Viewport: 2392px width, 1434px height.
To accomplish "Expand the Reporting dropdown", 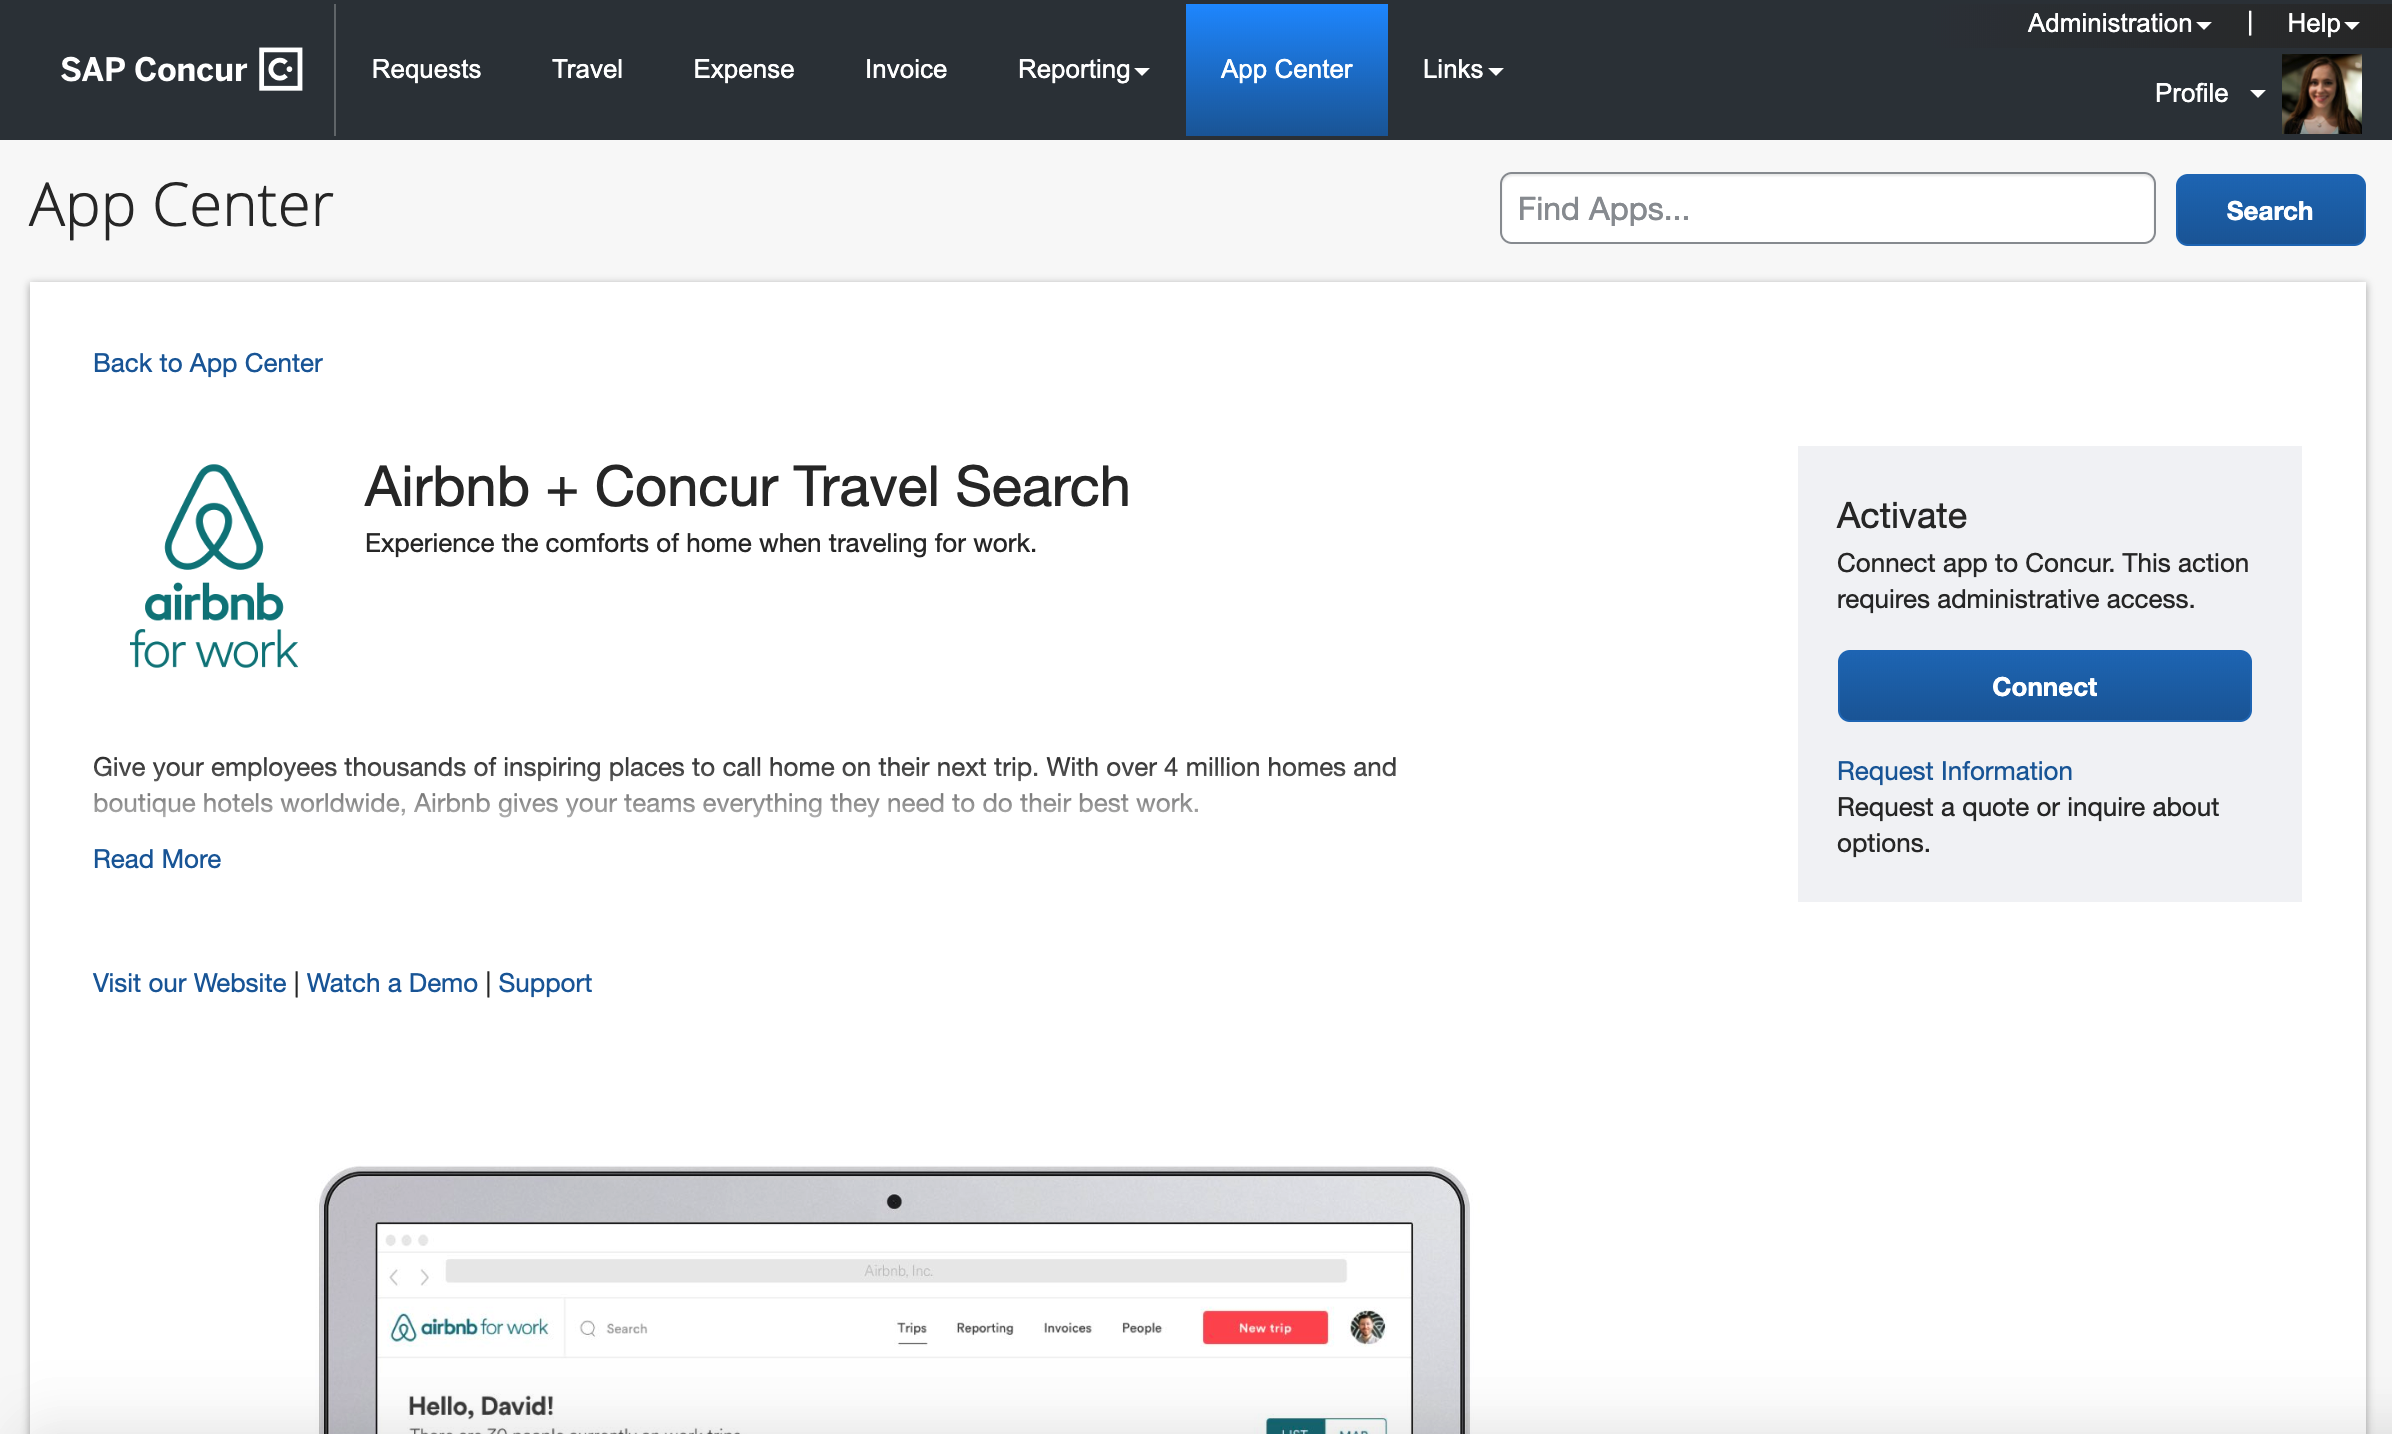I will coord(1083,69).
